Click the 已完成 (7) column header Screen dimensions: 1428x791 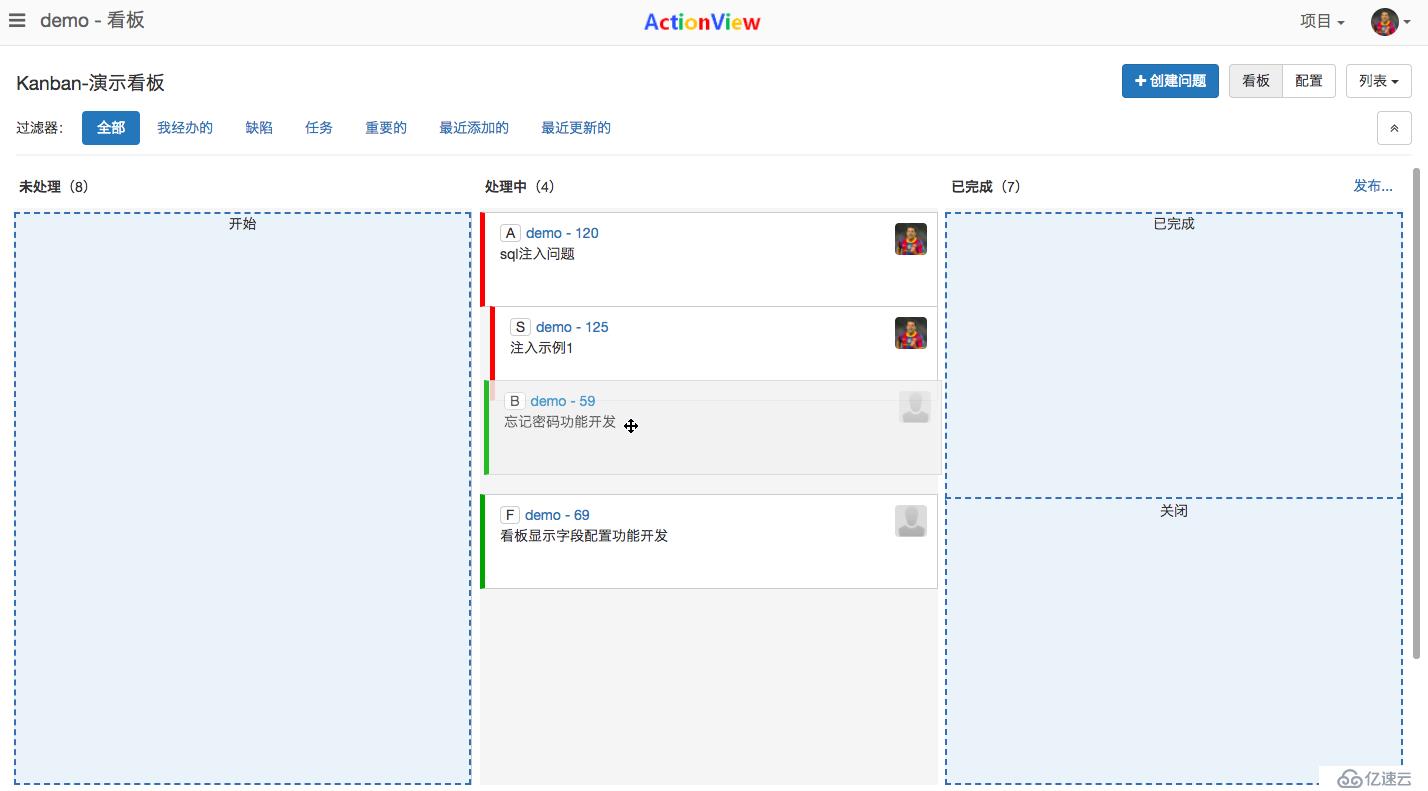coord(986,186)
